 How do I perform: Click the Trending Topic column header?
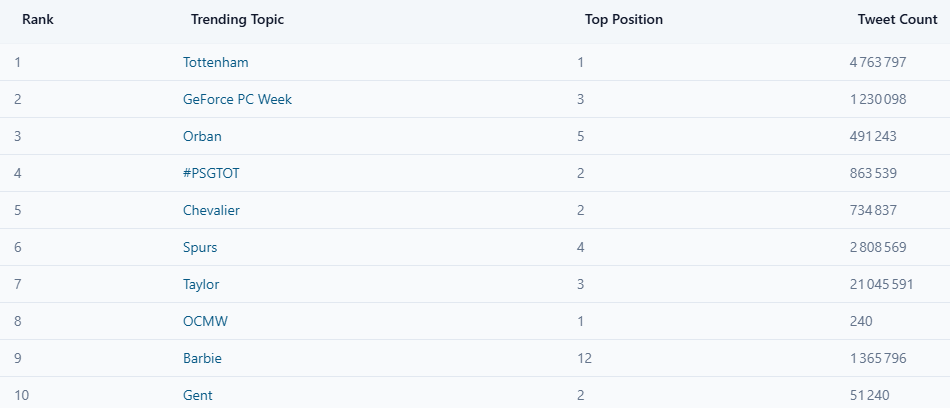237,19
